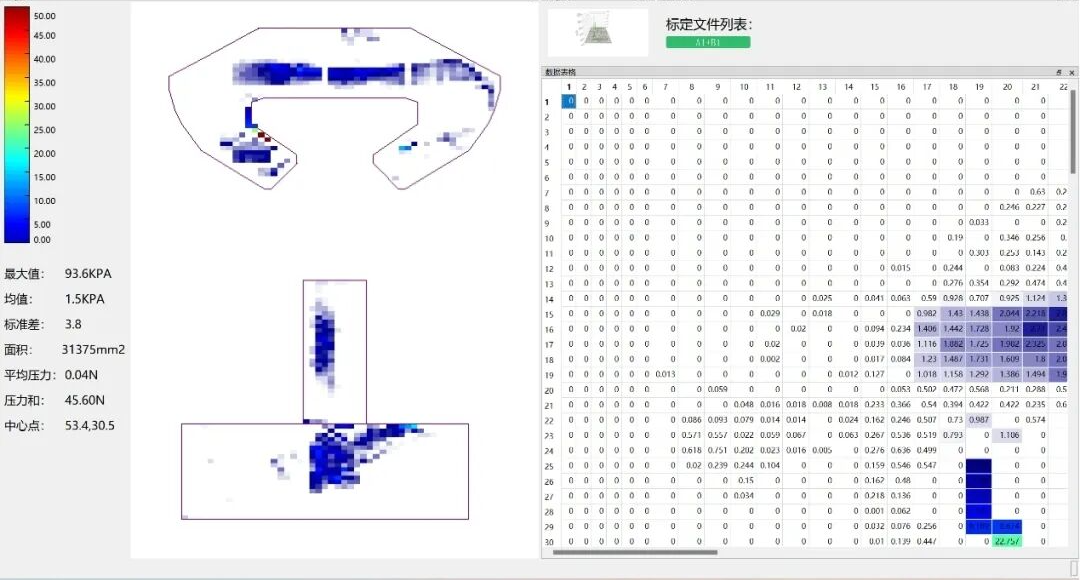Screen dimensions: 1080x580
Task: Float the data table panel
Action: tap(1059, 72)
